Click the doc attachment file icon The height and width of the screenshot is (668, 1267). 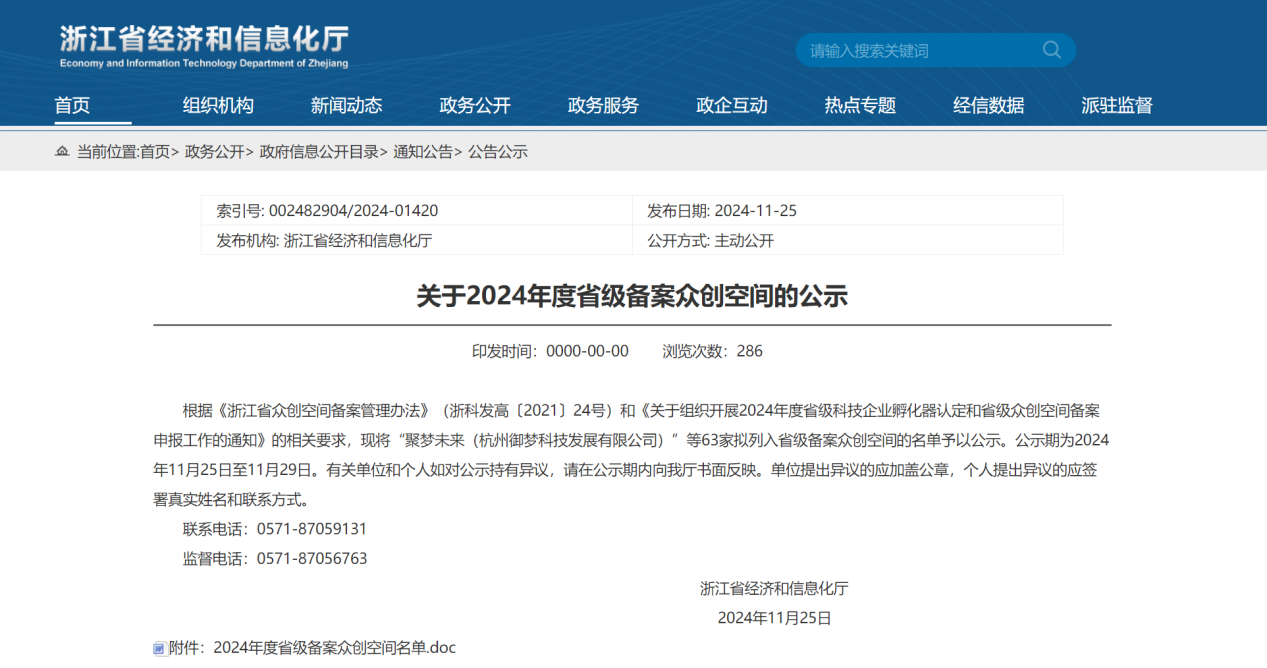coord(159,648)
